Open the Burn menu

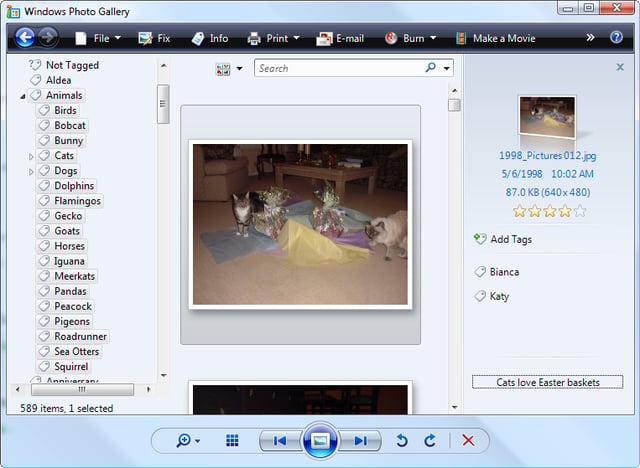point(410,38)
